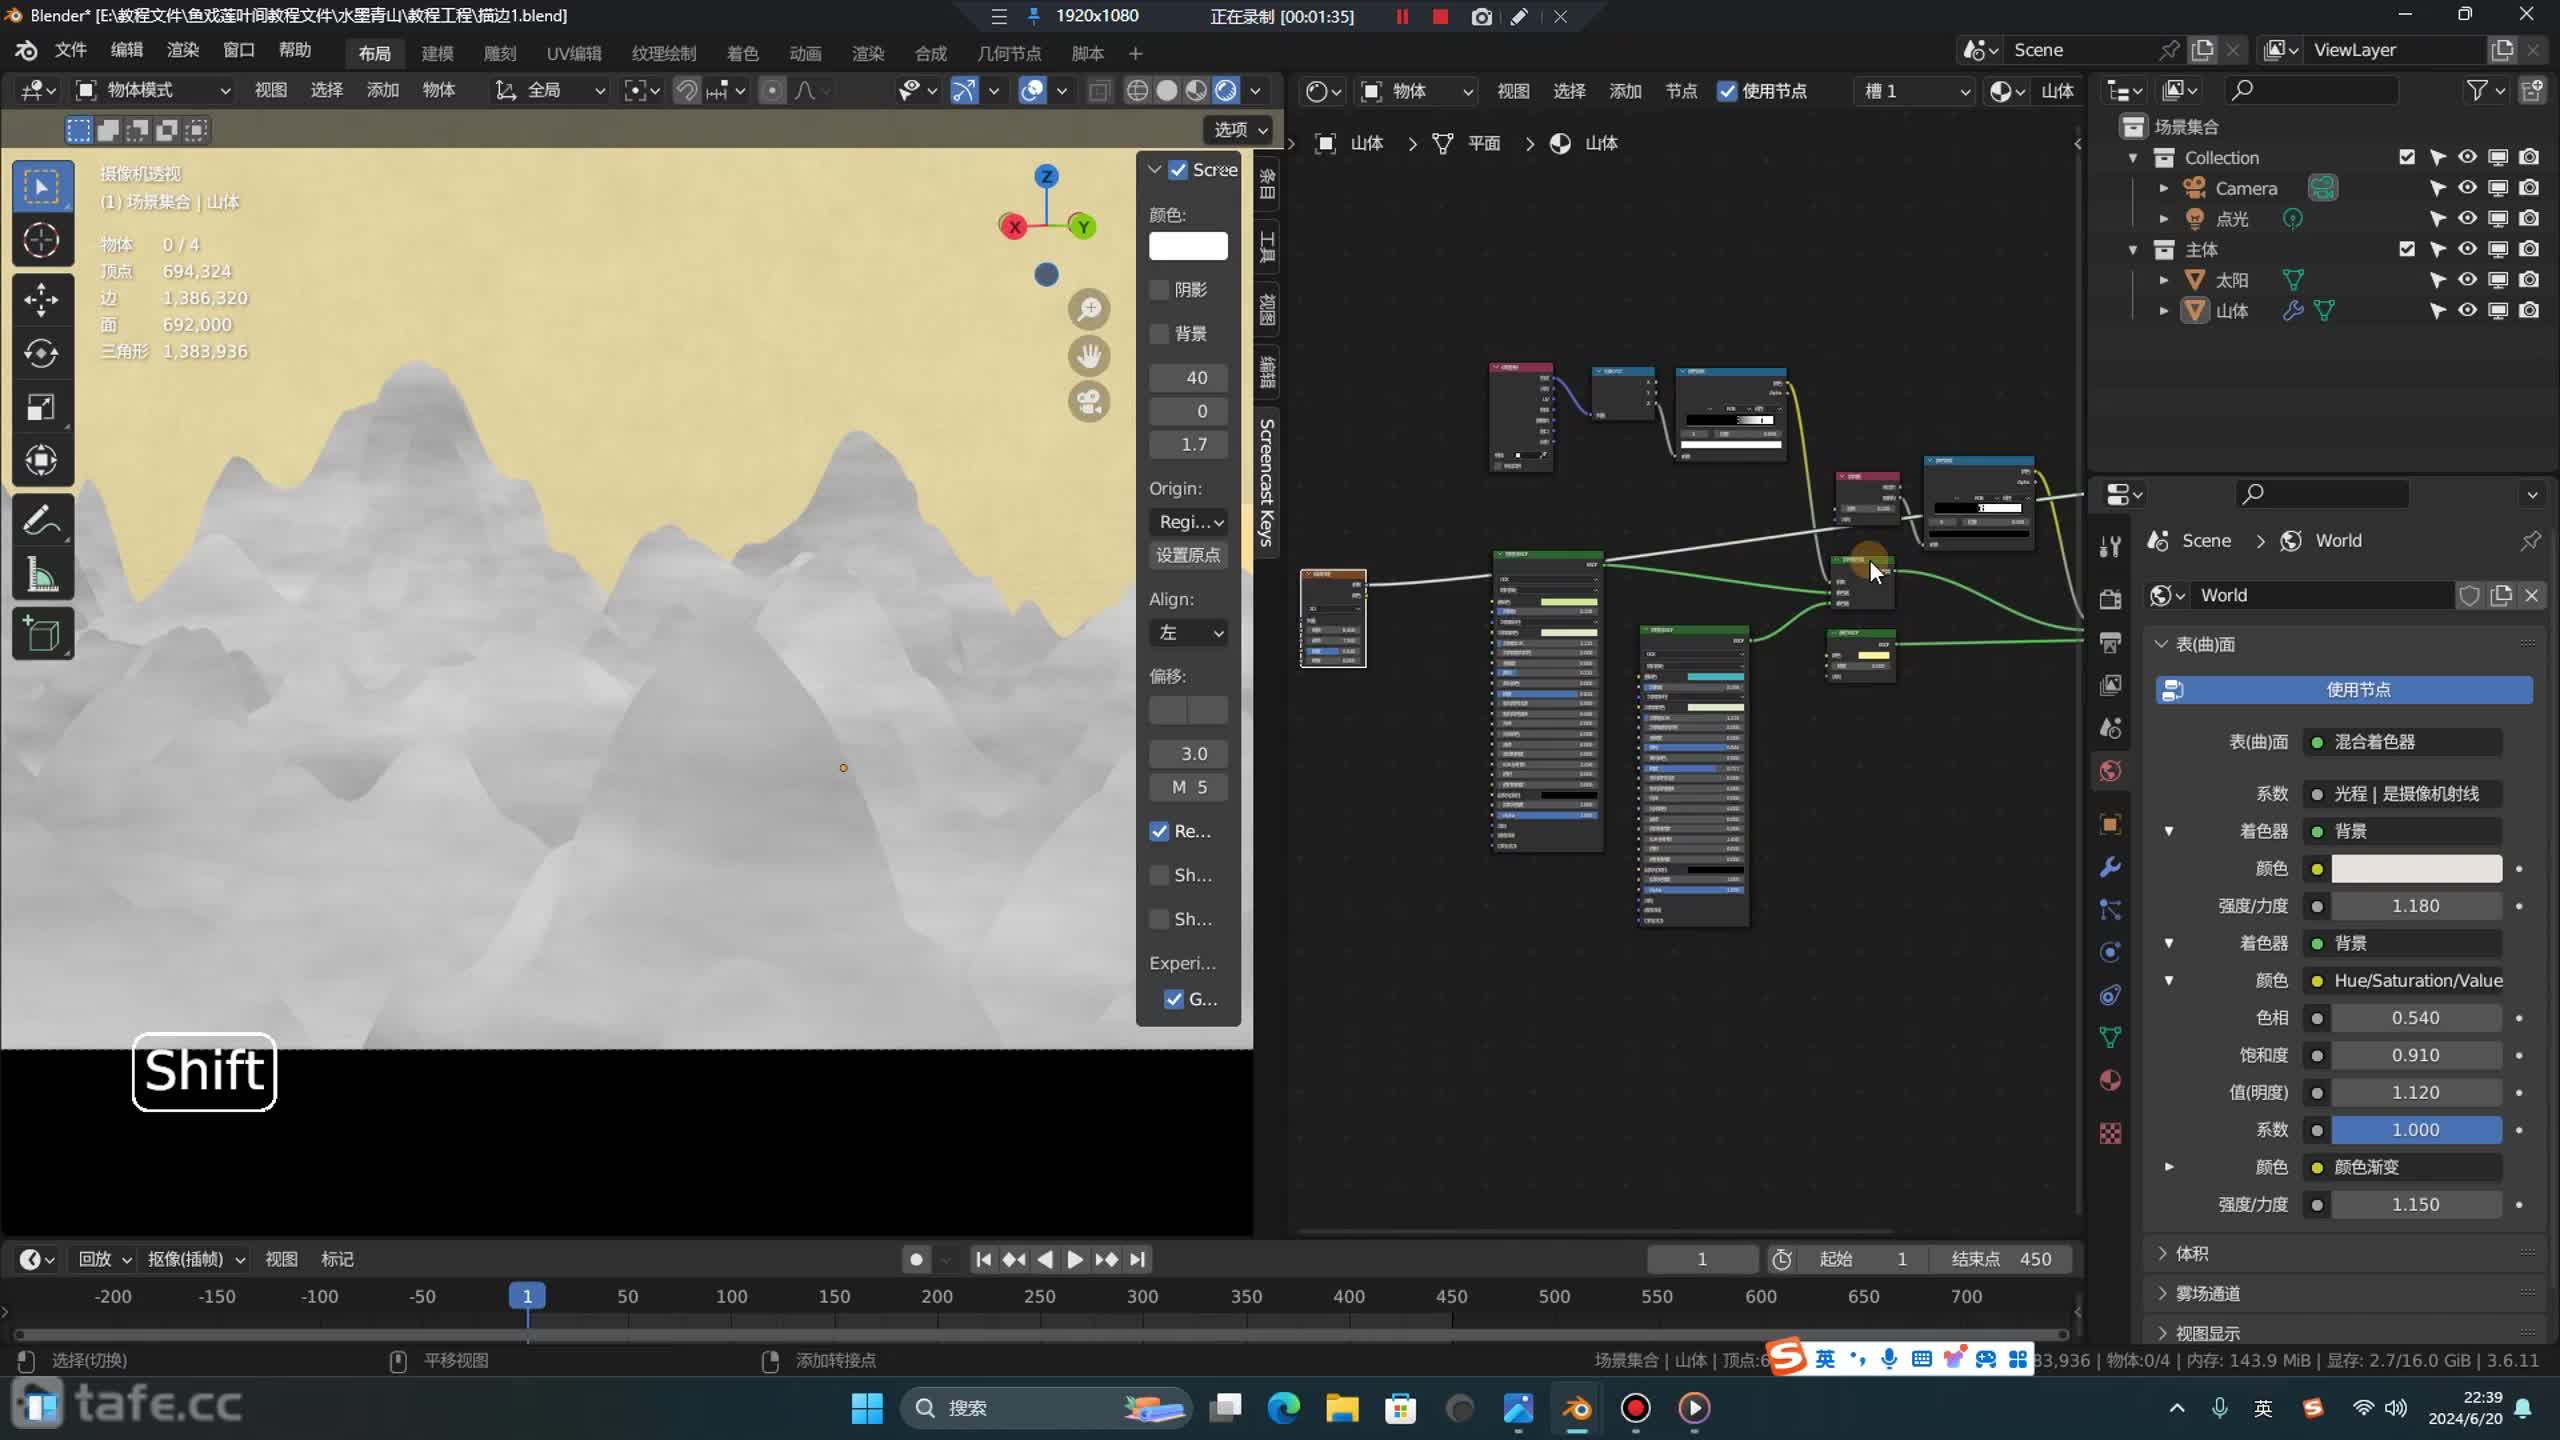Hide the Camera in the outliner
2560x1440 pixels.
tap(2468, 188)
